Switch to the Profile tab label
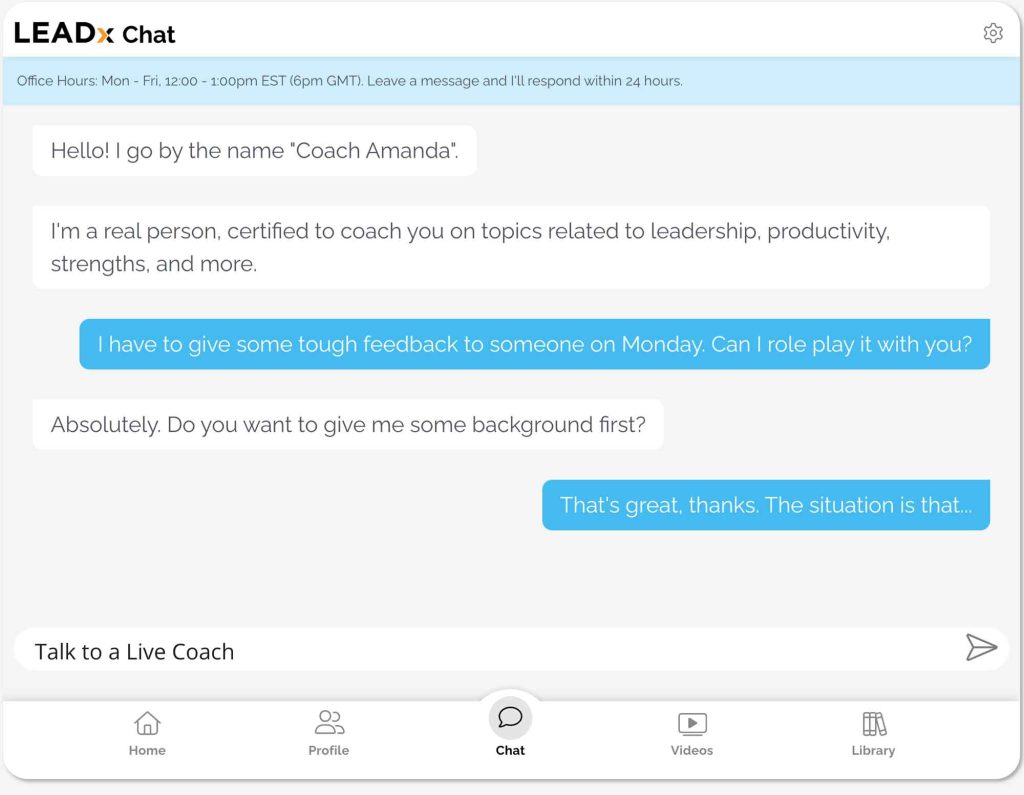 (x=328, y=750)
